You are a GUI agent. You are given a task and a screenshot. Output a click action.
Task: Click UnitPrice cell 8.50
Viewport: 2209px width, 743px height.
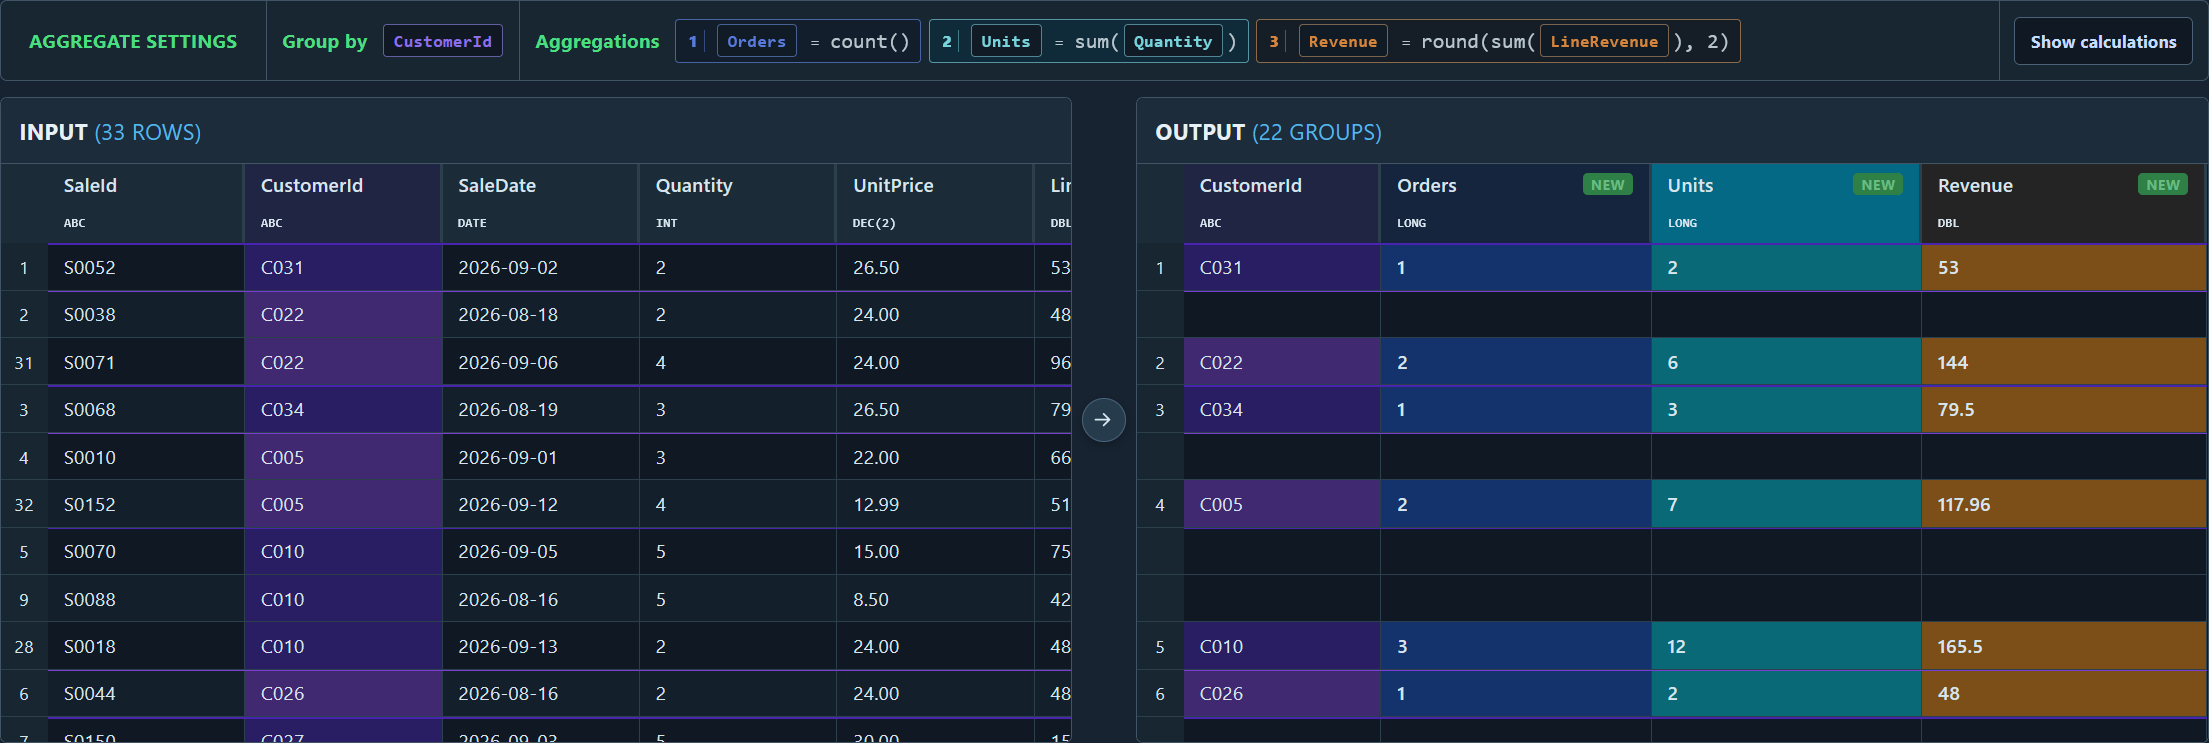point(935,600)
